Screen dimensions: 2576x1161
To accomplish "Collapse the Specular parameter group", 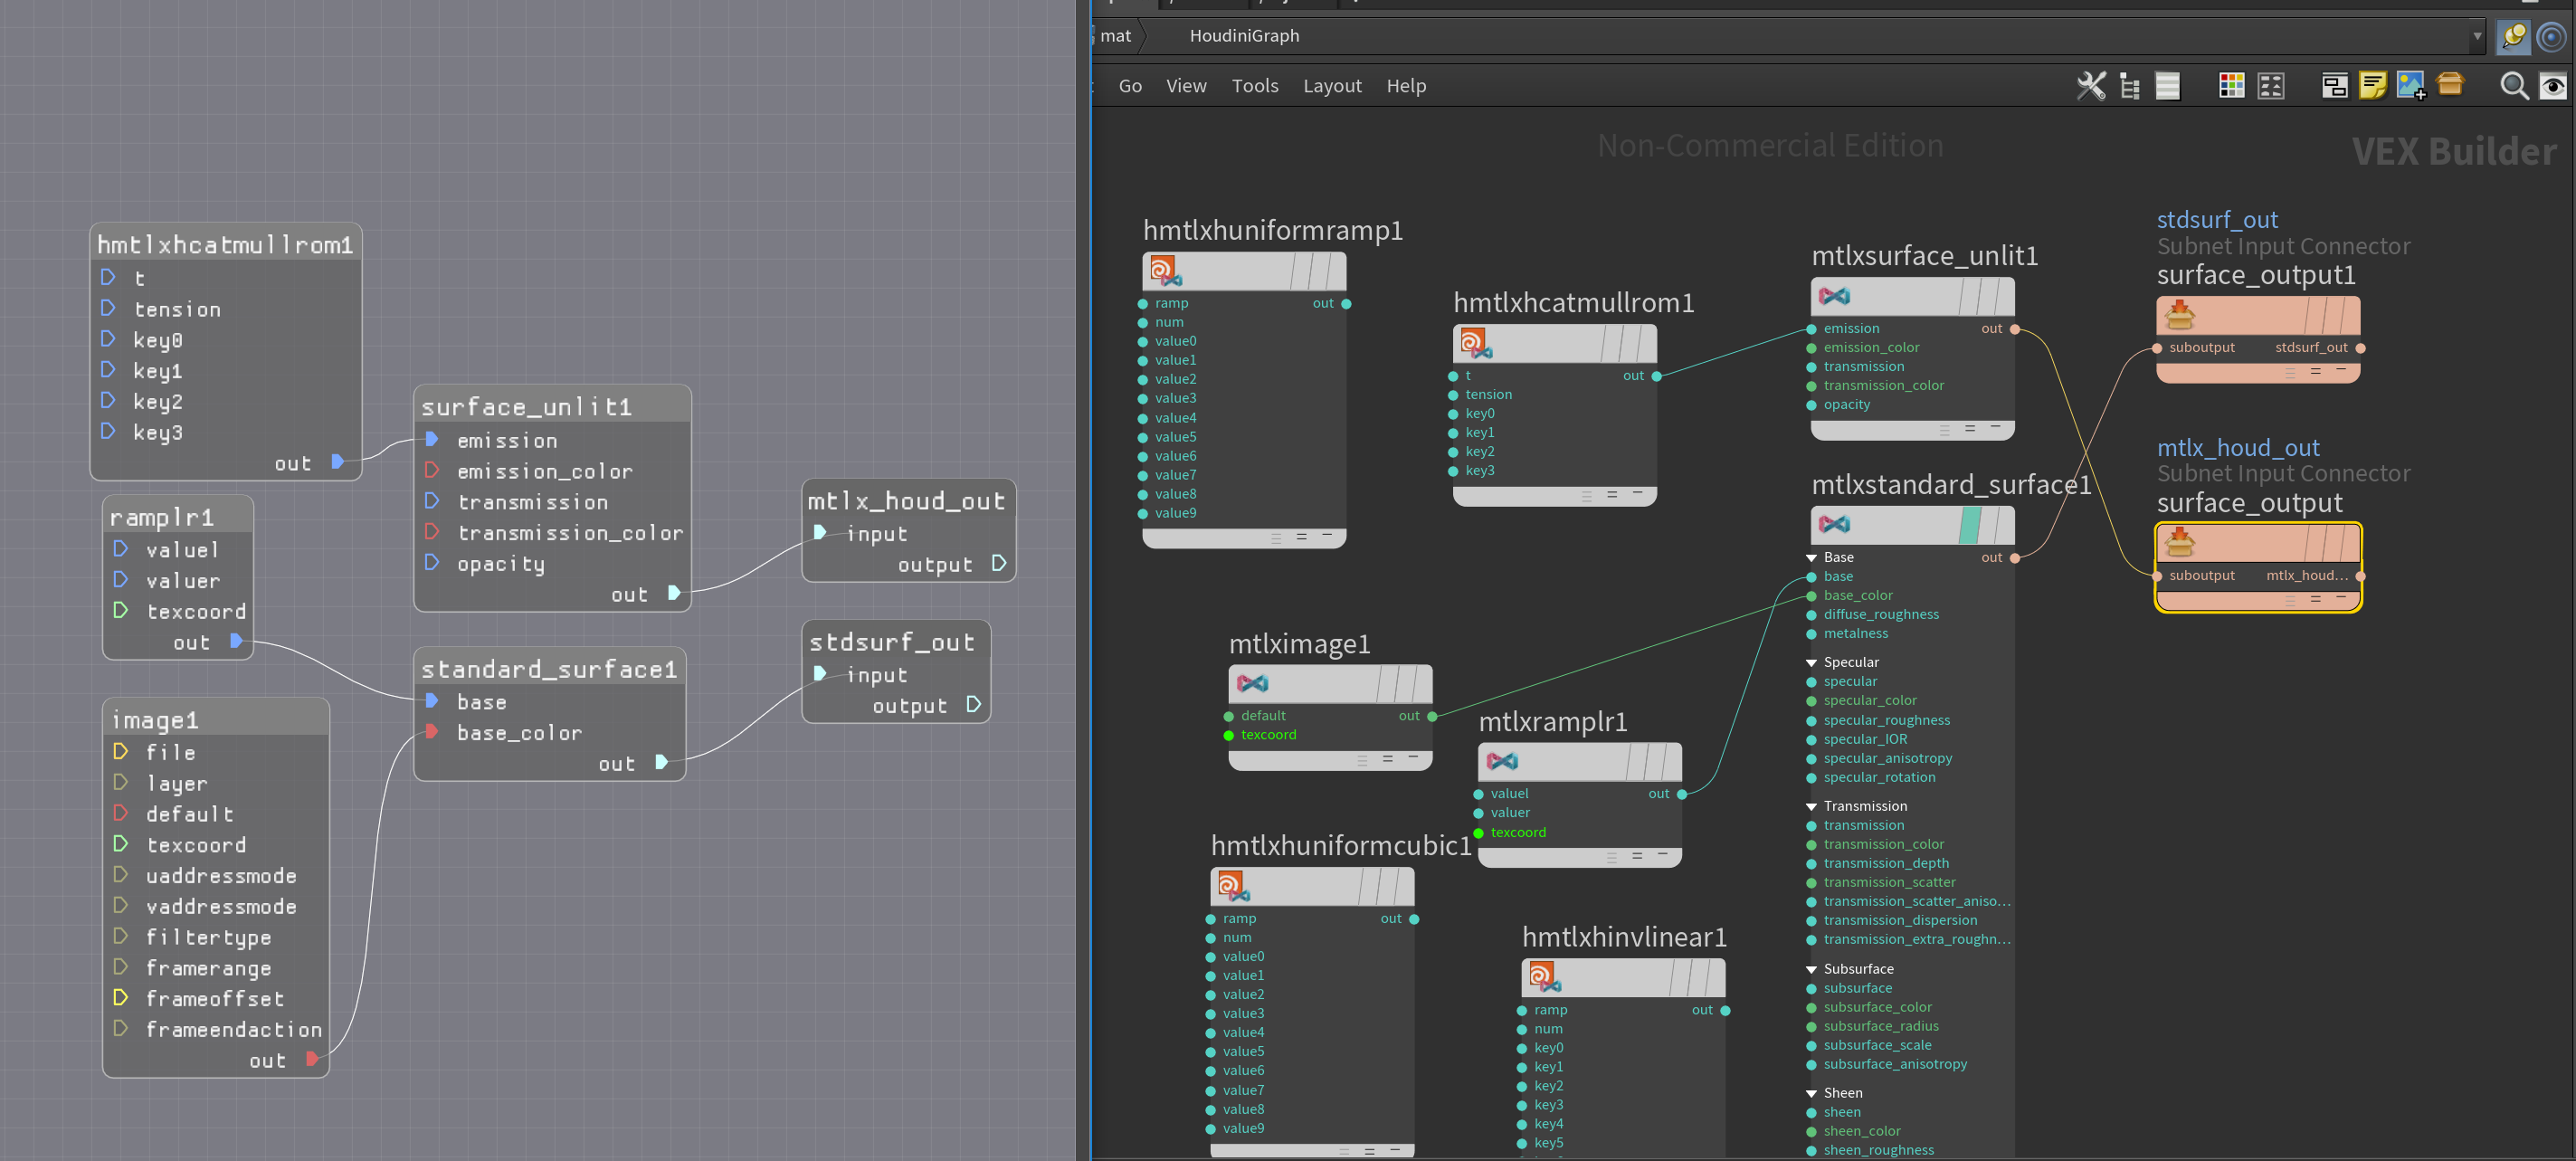I will pyautogui.click(x=1811, y=663).
